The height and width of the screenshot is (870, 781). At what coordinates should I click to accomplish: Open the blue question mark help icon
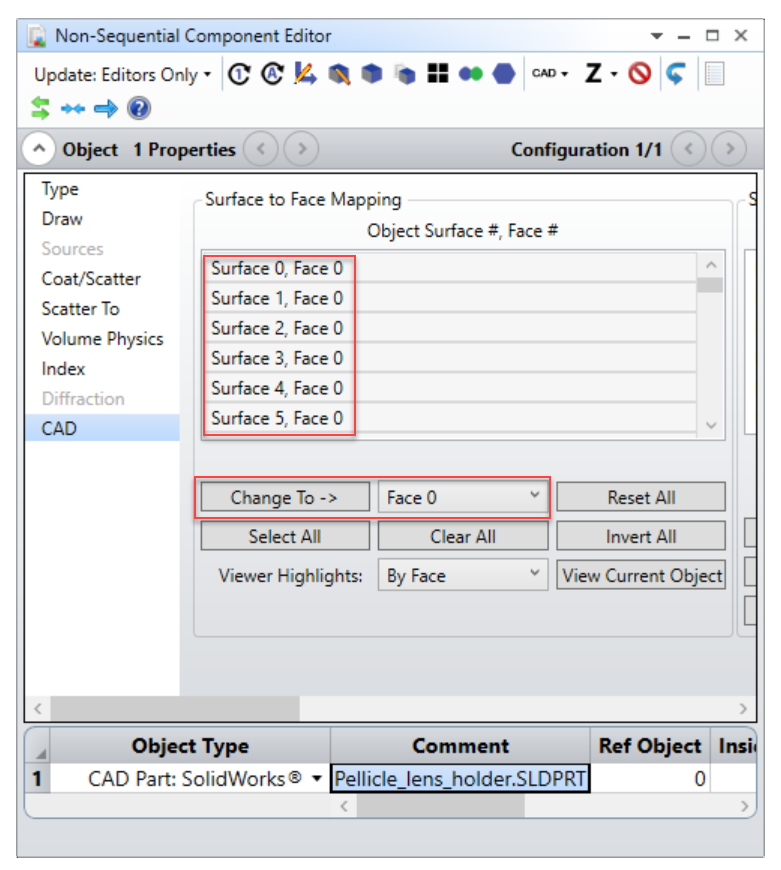(139, 108)
